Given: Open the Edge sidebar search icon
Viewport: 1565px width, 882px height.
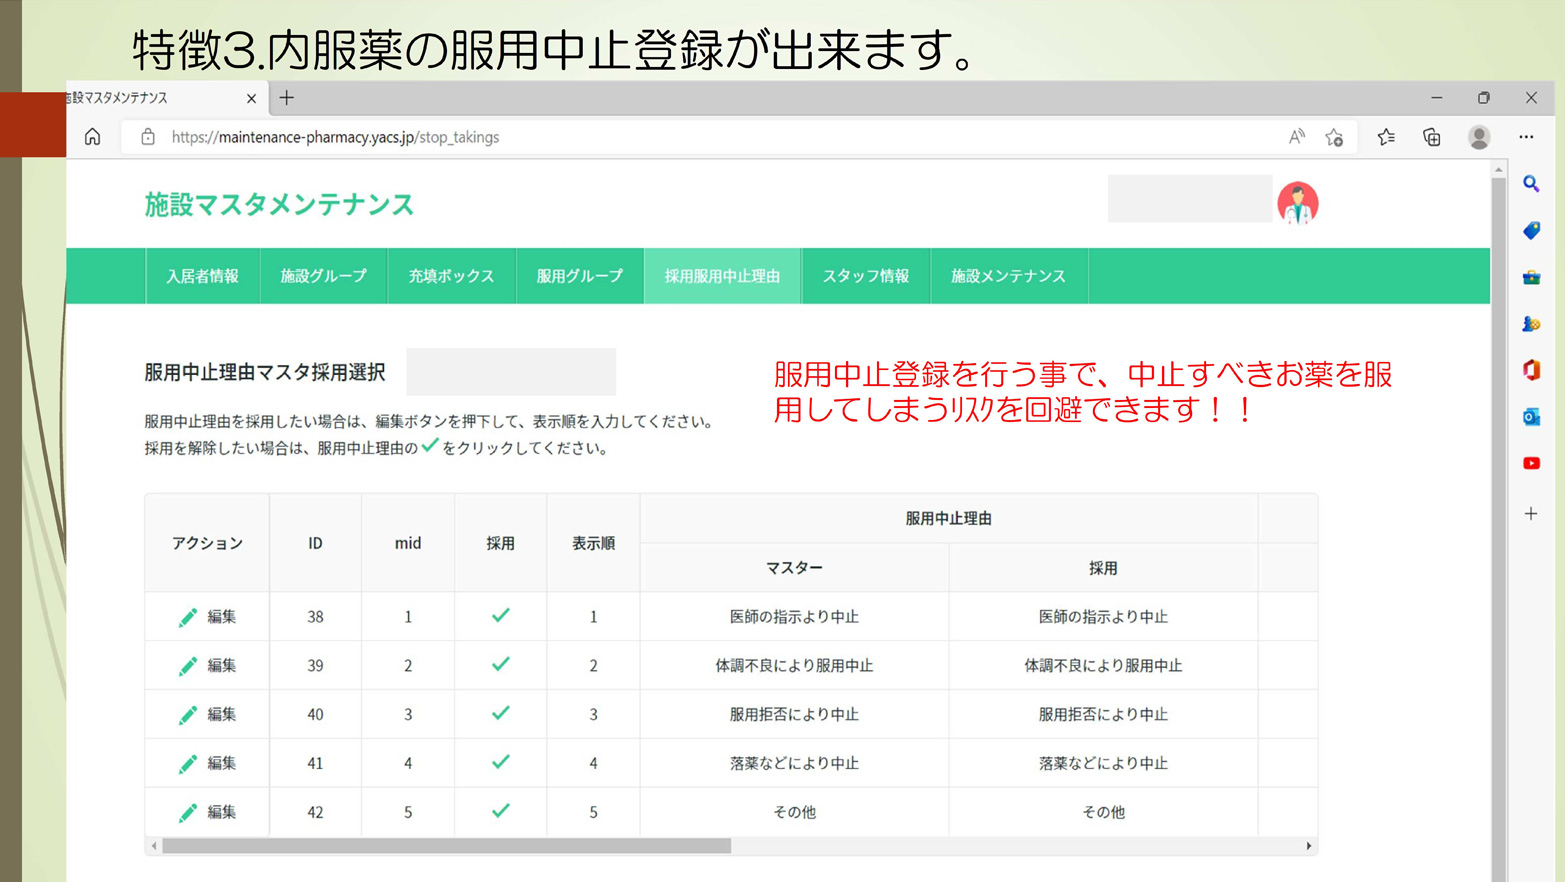Looking at the screenshot, I should (x=1531, y=184).
